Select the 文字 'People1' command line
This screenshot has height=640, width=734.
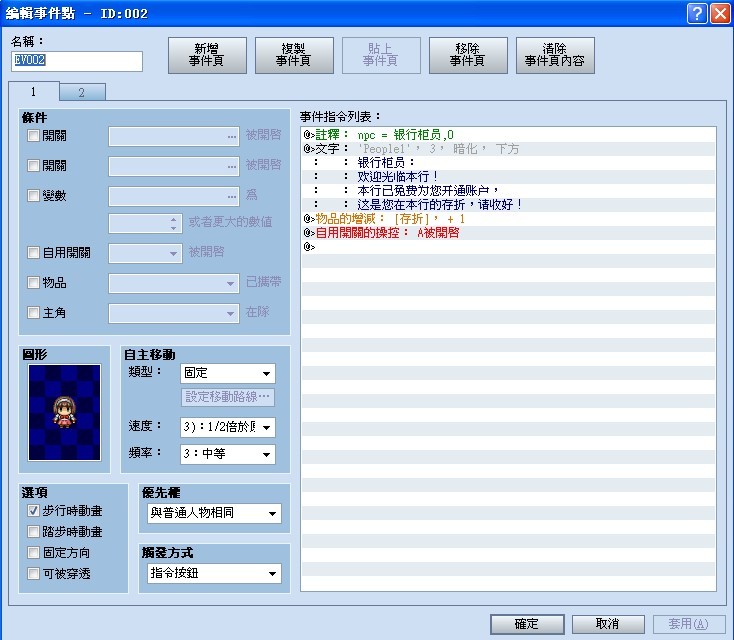(508, 149)
